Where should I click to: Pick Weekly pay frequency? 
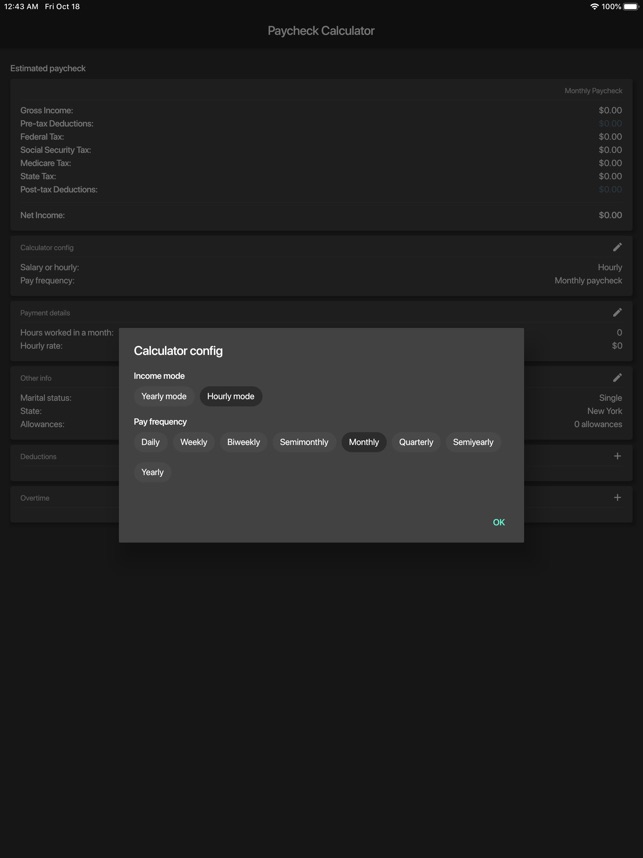coord(194,442)
